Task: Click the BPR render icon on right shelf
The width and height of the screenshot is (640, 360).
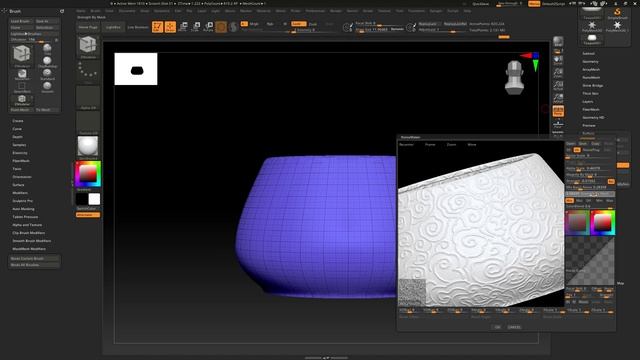Action: pyautogui.click(x=558, y=41)
